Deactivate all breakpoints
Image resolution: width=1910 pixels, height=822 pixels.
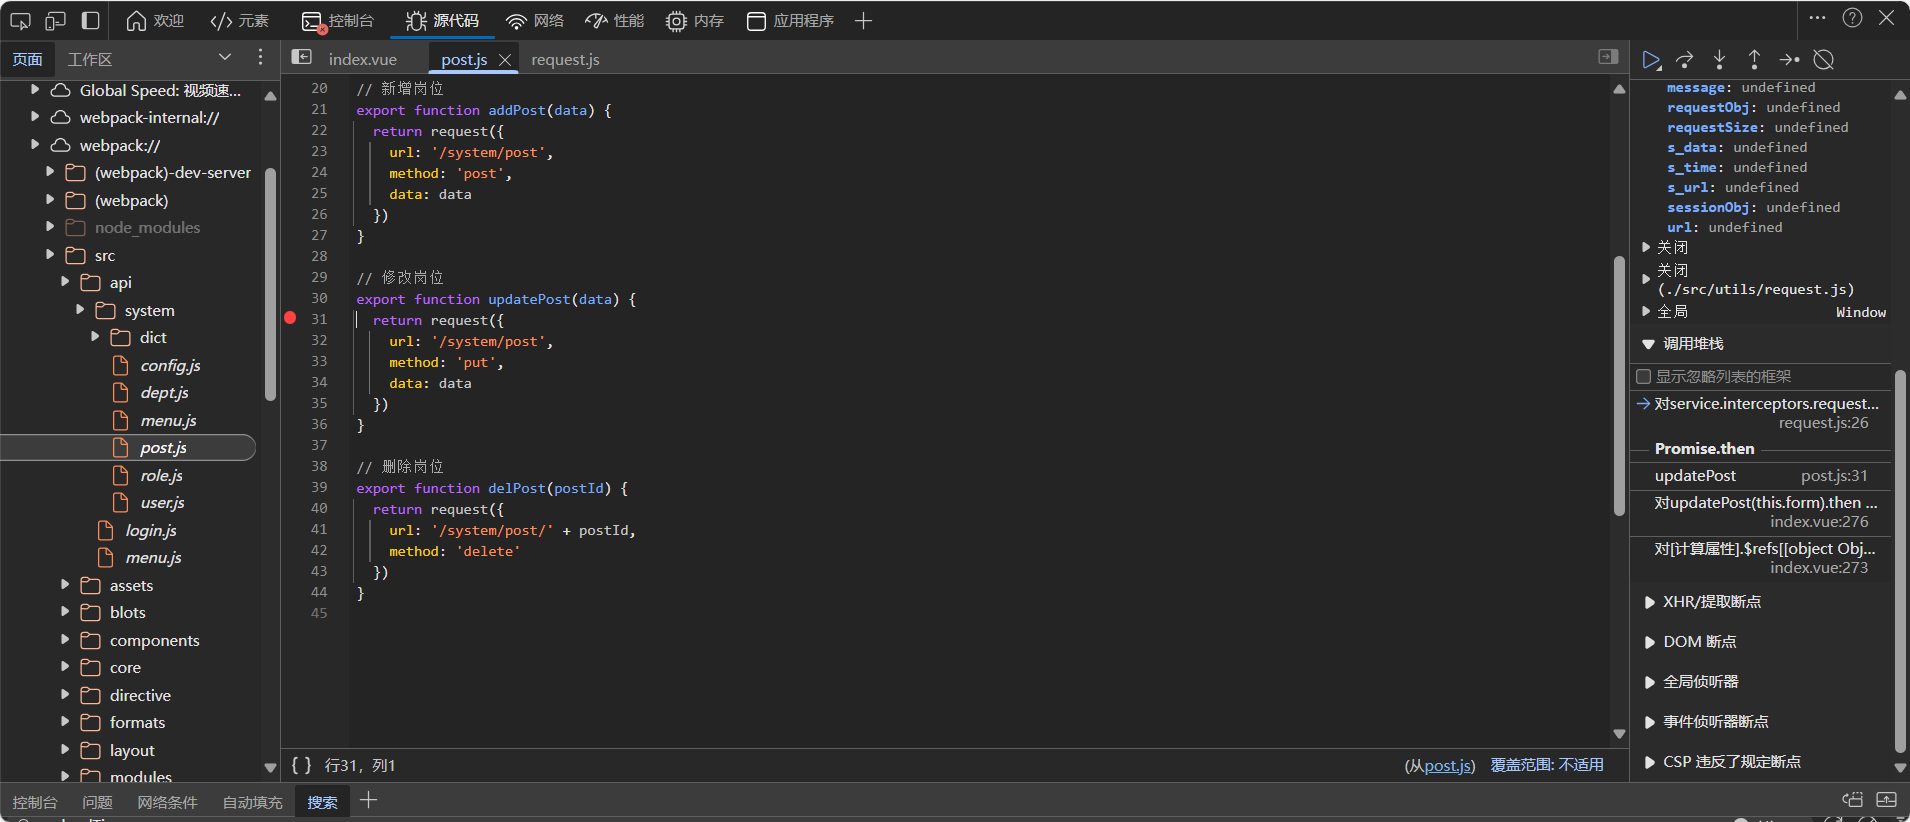coord(1824,60)
